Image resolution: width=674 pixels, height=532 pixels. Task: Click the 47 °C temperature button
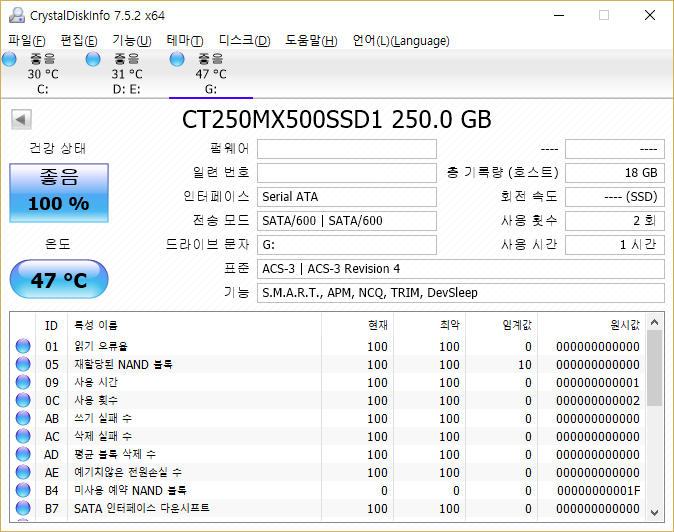[x=59, y=279]
